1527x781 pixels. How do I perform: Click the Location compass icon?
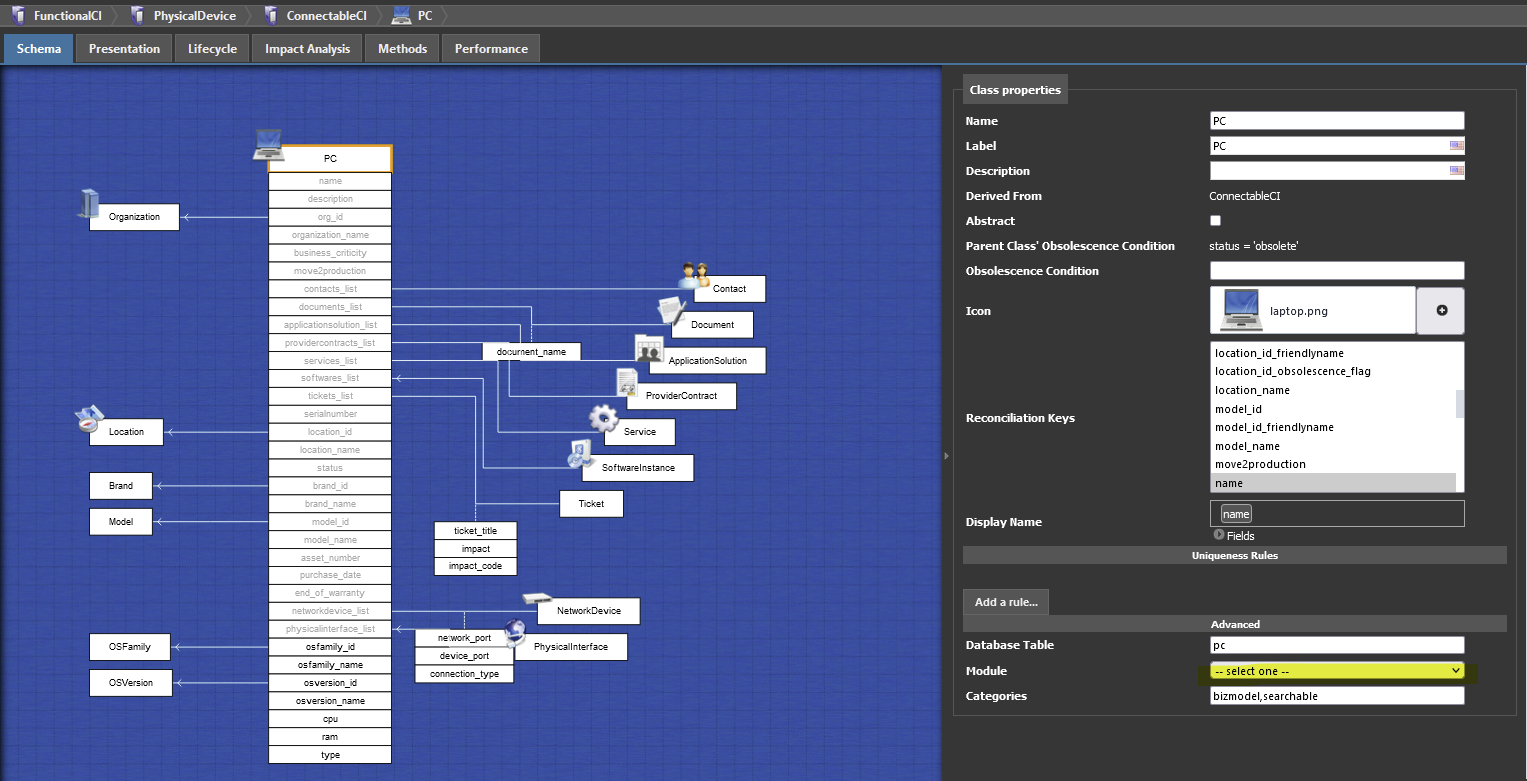pos(89,419)
